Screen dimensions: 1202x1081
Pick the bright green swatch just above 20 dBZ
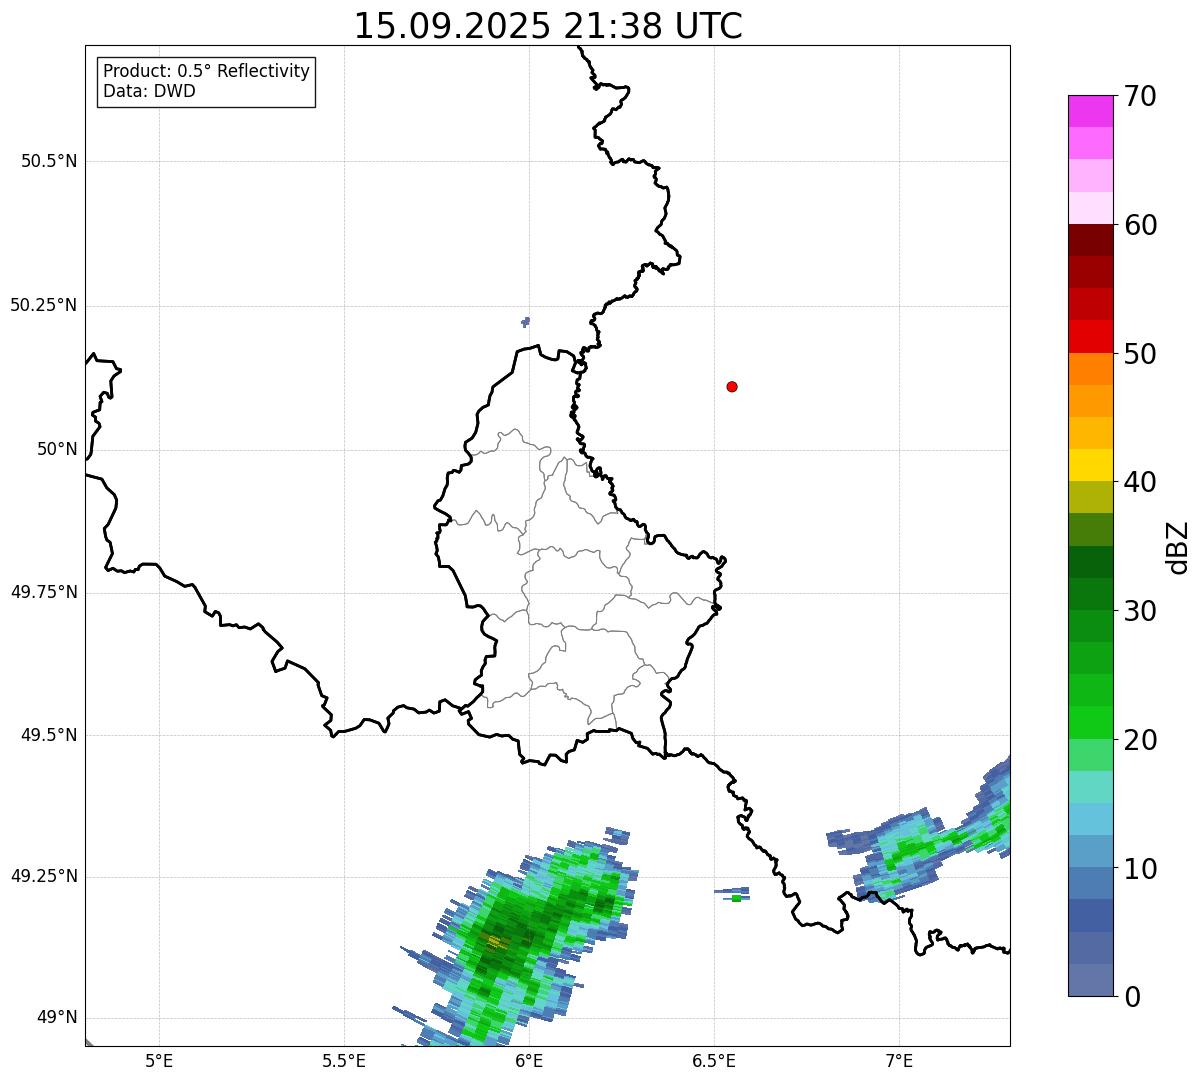tap(1090, 722)
